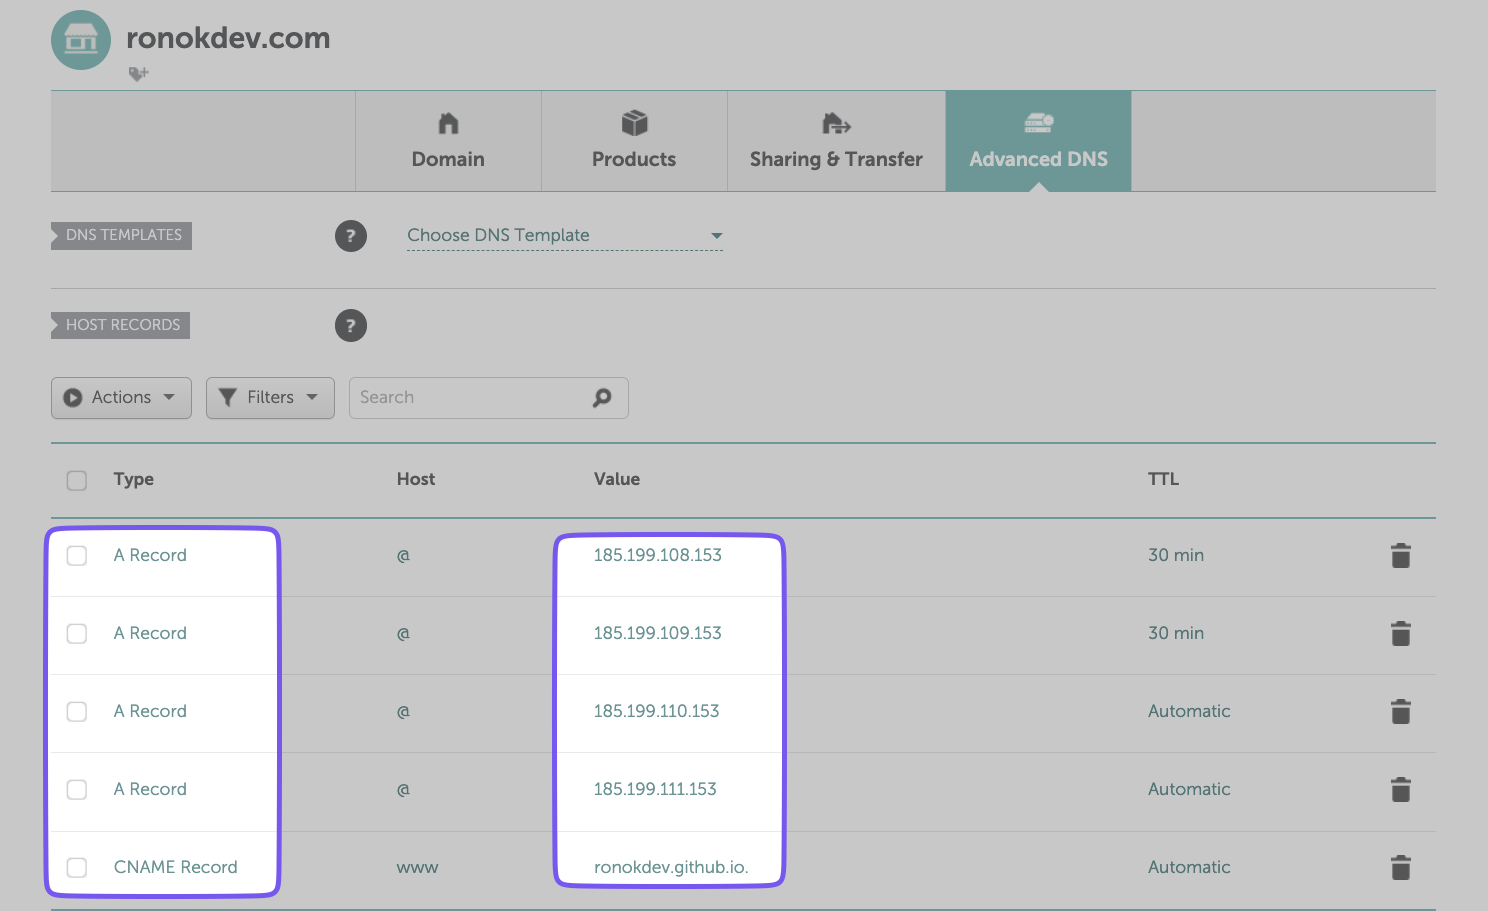Screen dimensions: 1488x911
Task: Focus the host records Search field
Action: 470,398
